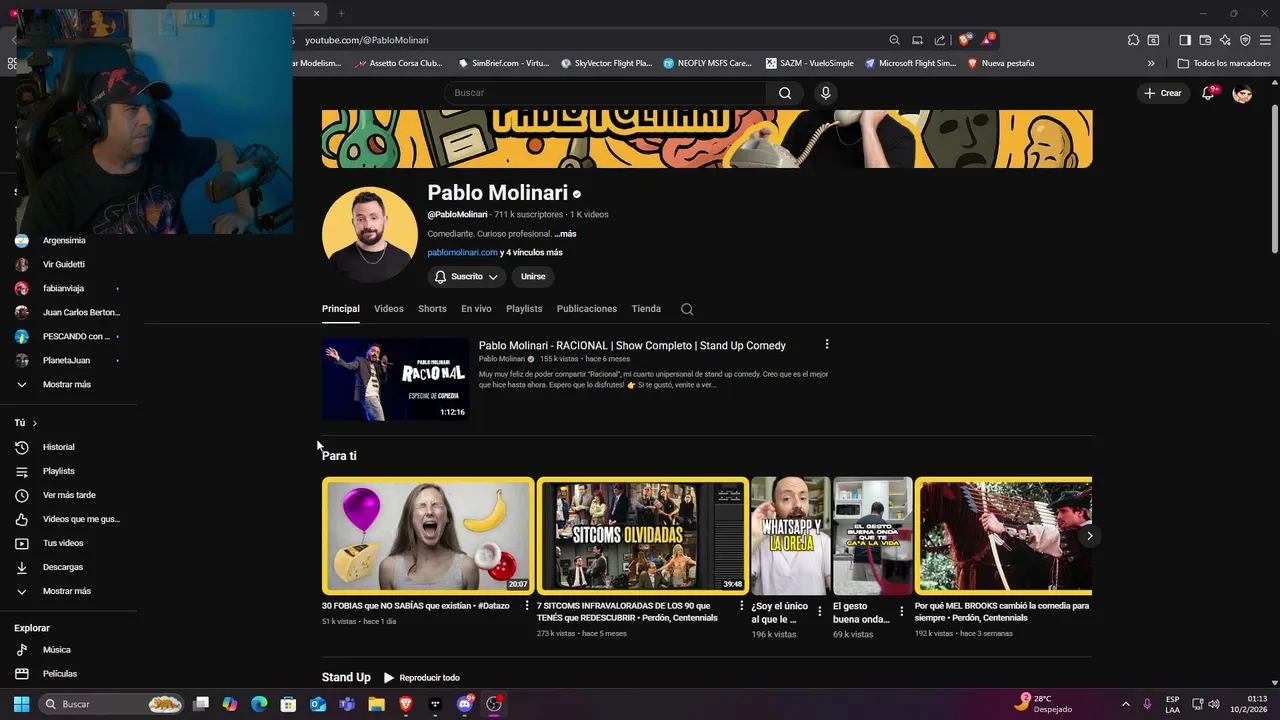The height and width of the screenshot is (720, 1280).
Task: Switch to the En vivo tab
Action: pyautogui.click(x=476, y=309)
